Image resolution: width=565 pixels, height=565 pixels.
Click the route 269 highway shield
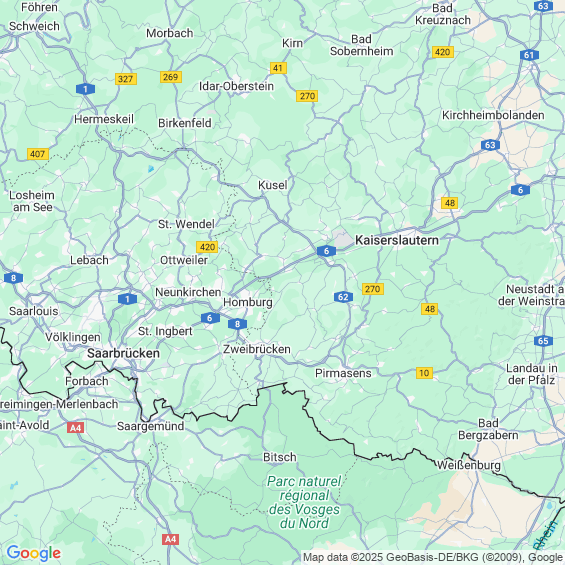[171, 77]
